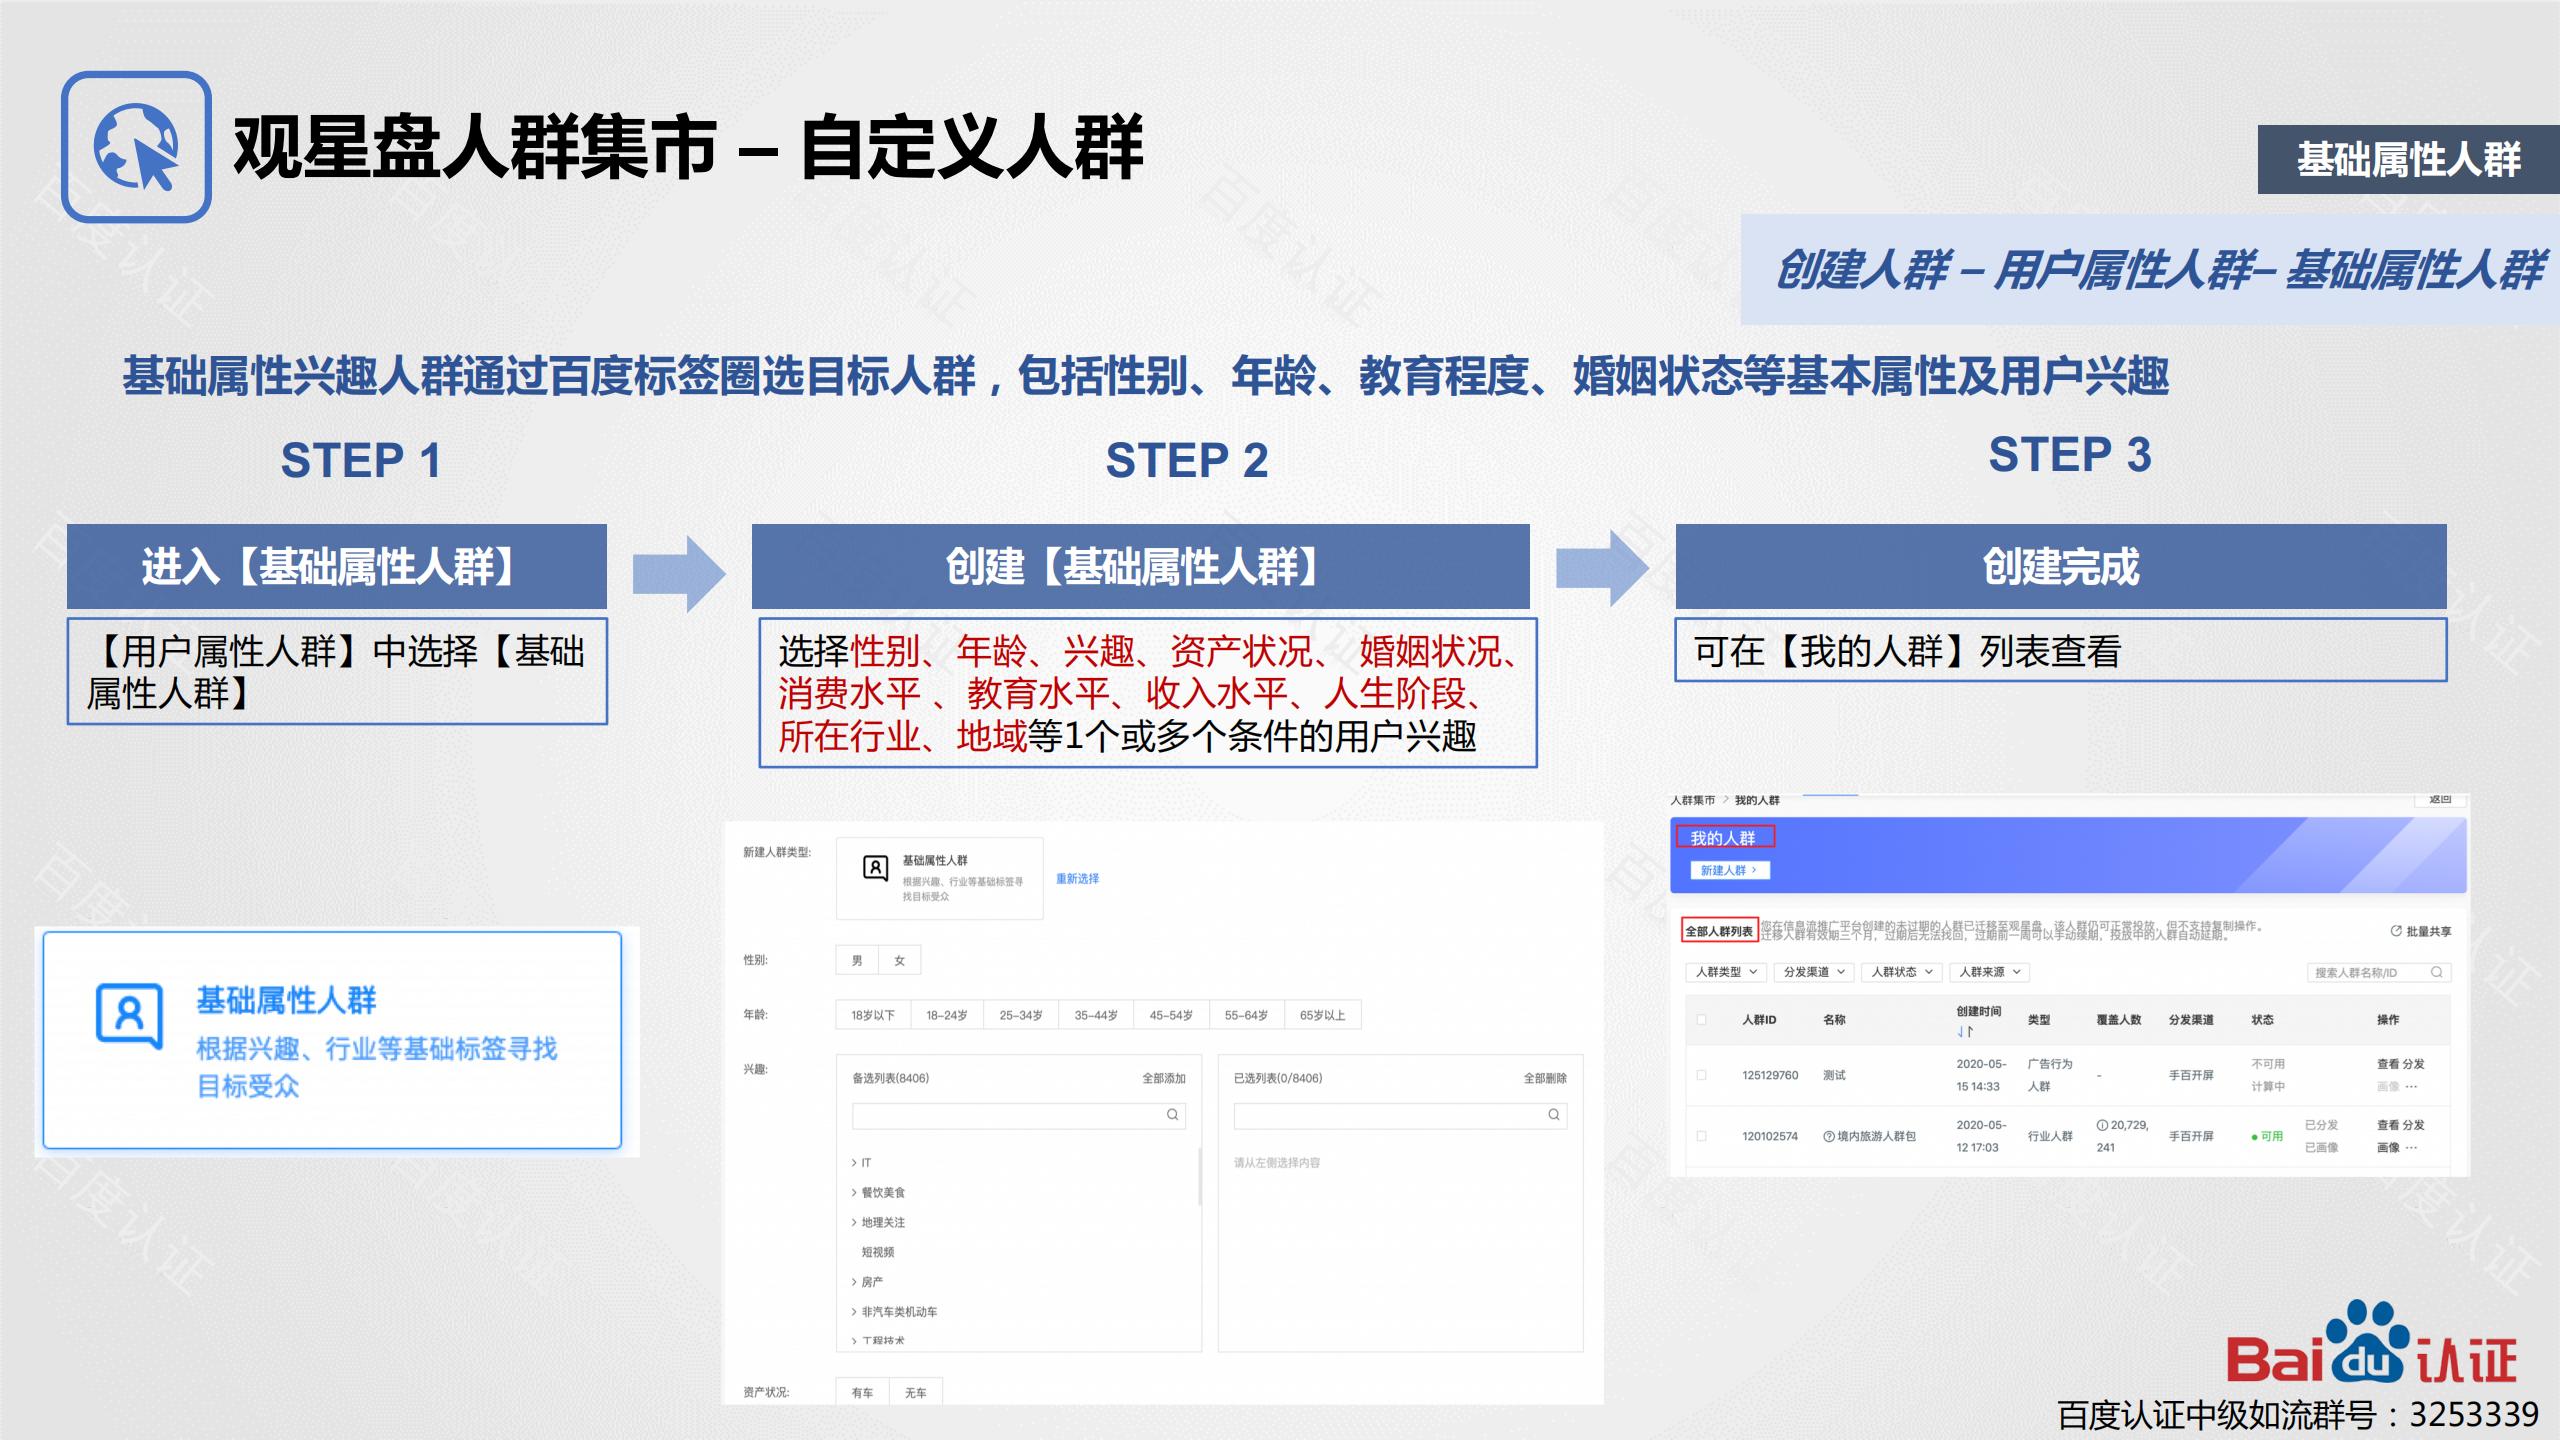The width and height of the screenshot is (2560, 1440).
Task: Click 查看 in the 测试 row
Action: point(2388,1064)
